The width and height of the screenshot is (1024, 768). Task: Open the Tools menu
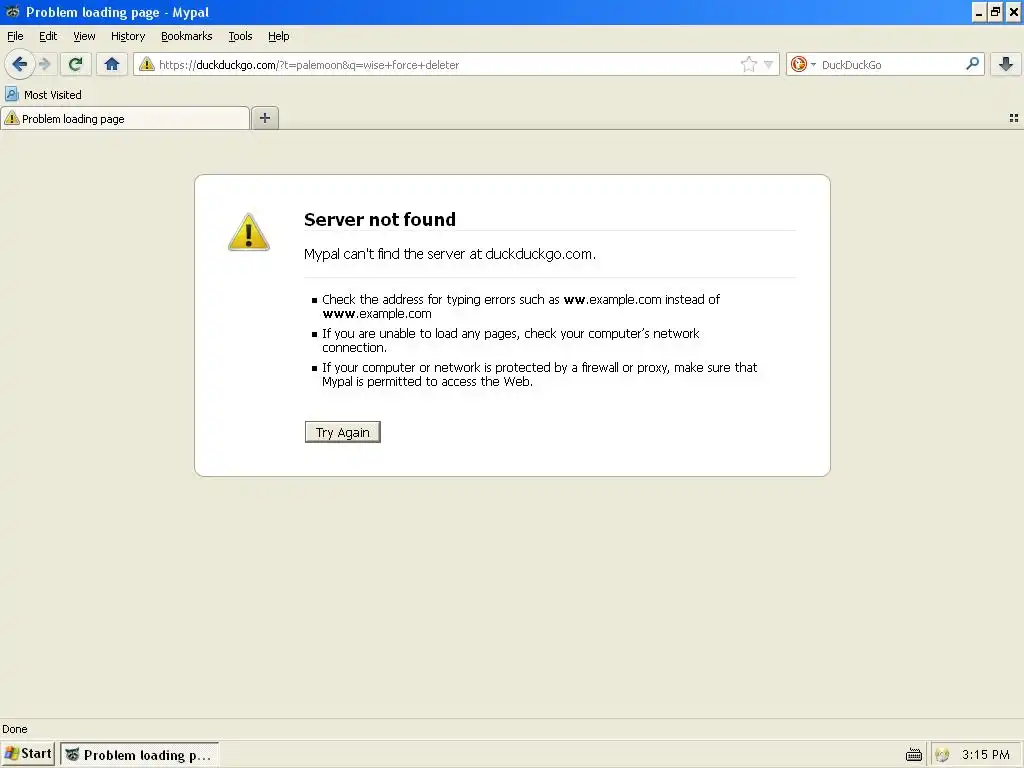pyautogui.click(x=240, y=37)
